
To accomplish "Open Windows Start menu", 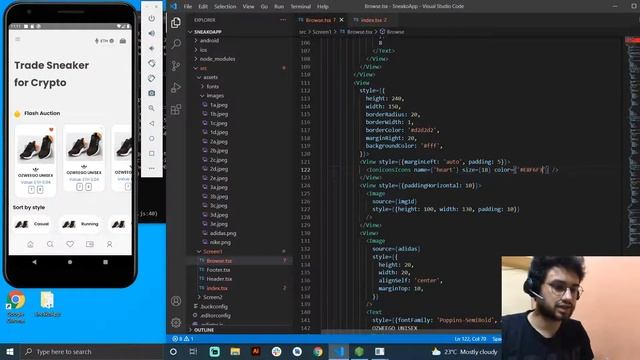I will pyautogui.click(x=10, y=351).
